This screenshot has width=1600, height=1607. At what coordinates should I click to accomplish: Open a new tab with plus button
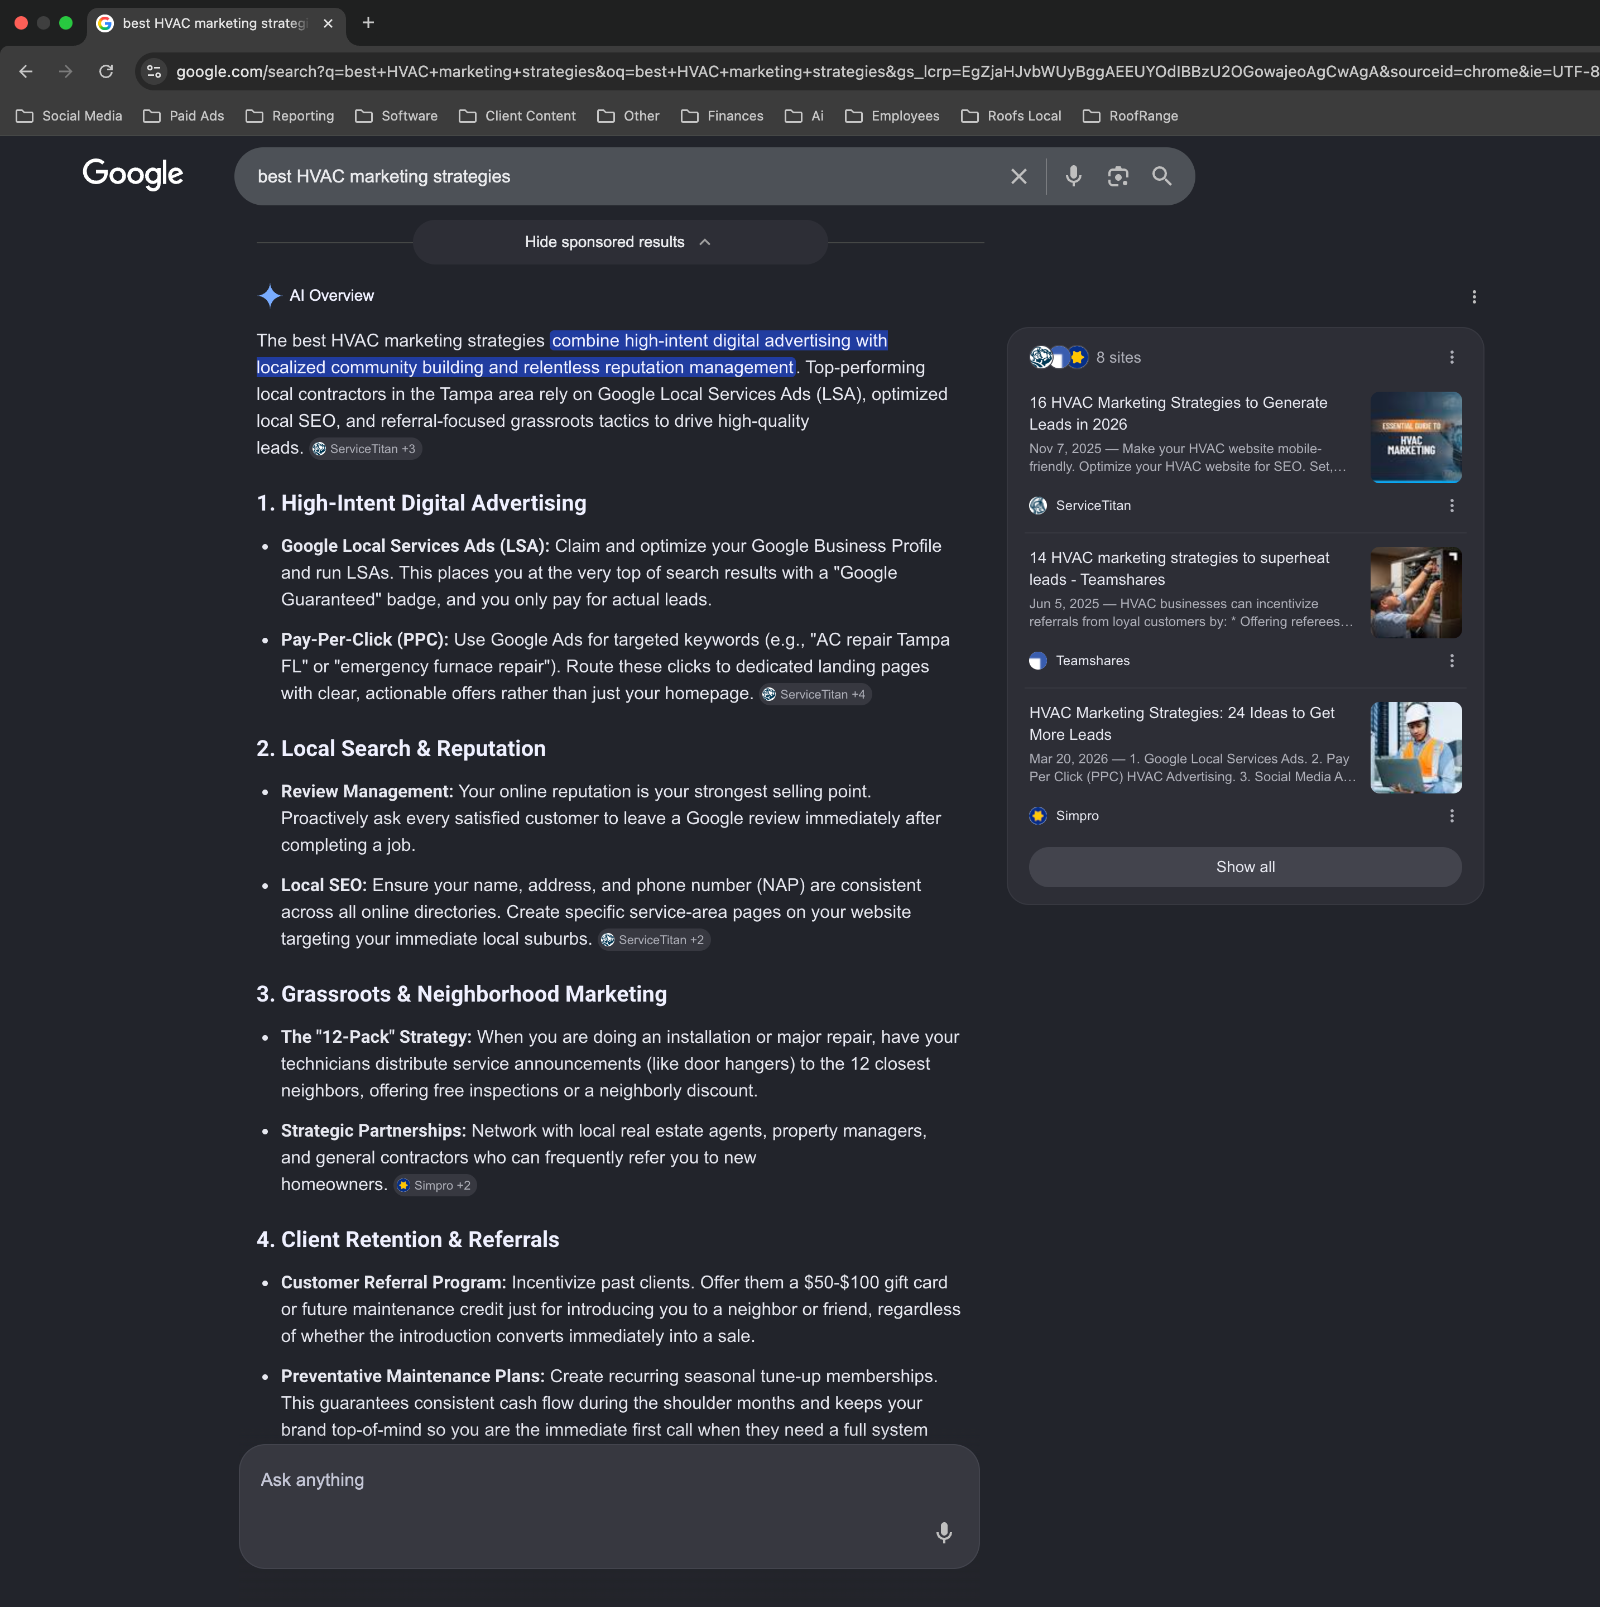pyautogui.click(x=368, y=23)
